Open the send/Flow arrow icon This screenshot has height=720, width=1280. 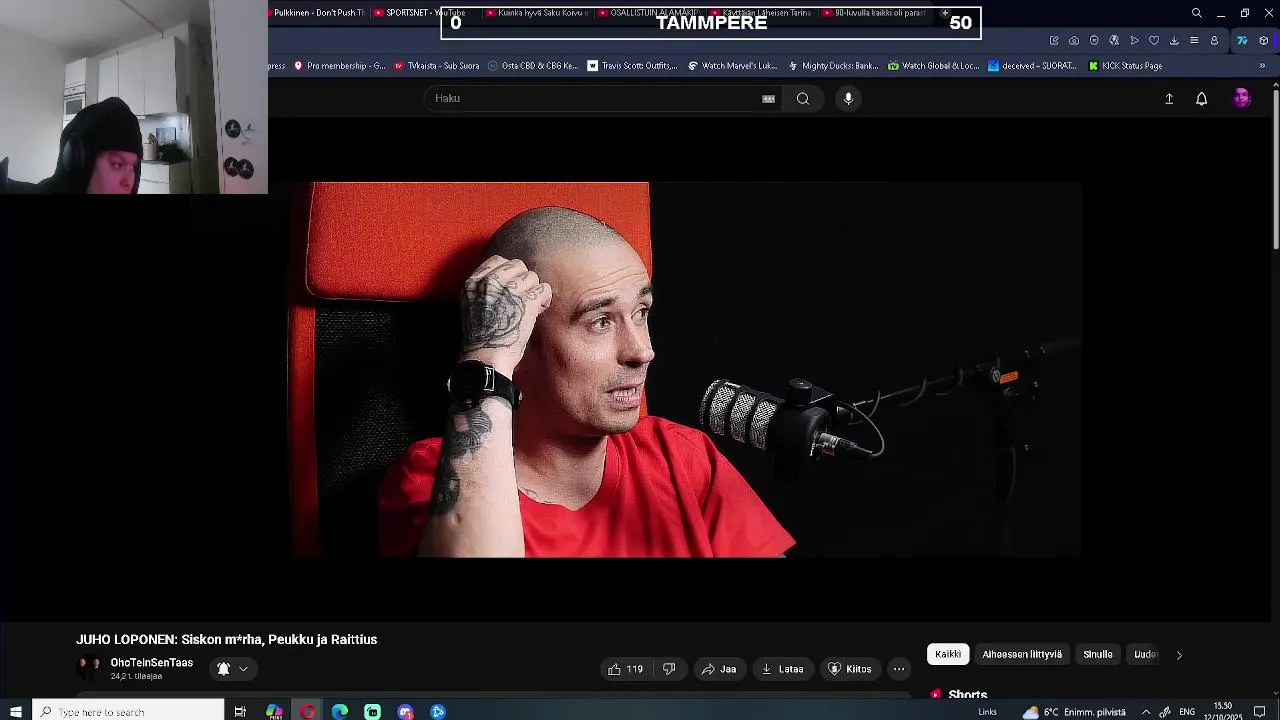1134,41
